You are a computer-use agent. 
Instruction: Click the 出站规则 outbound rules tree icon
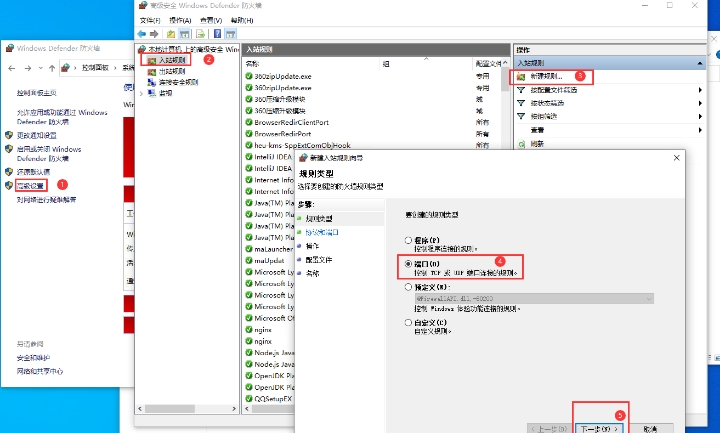coord(152,71)
